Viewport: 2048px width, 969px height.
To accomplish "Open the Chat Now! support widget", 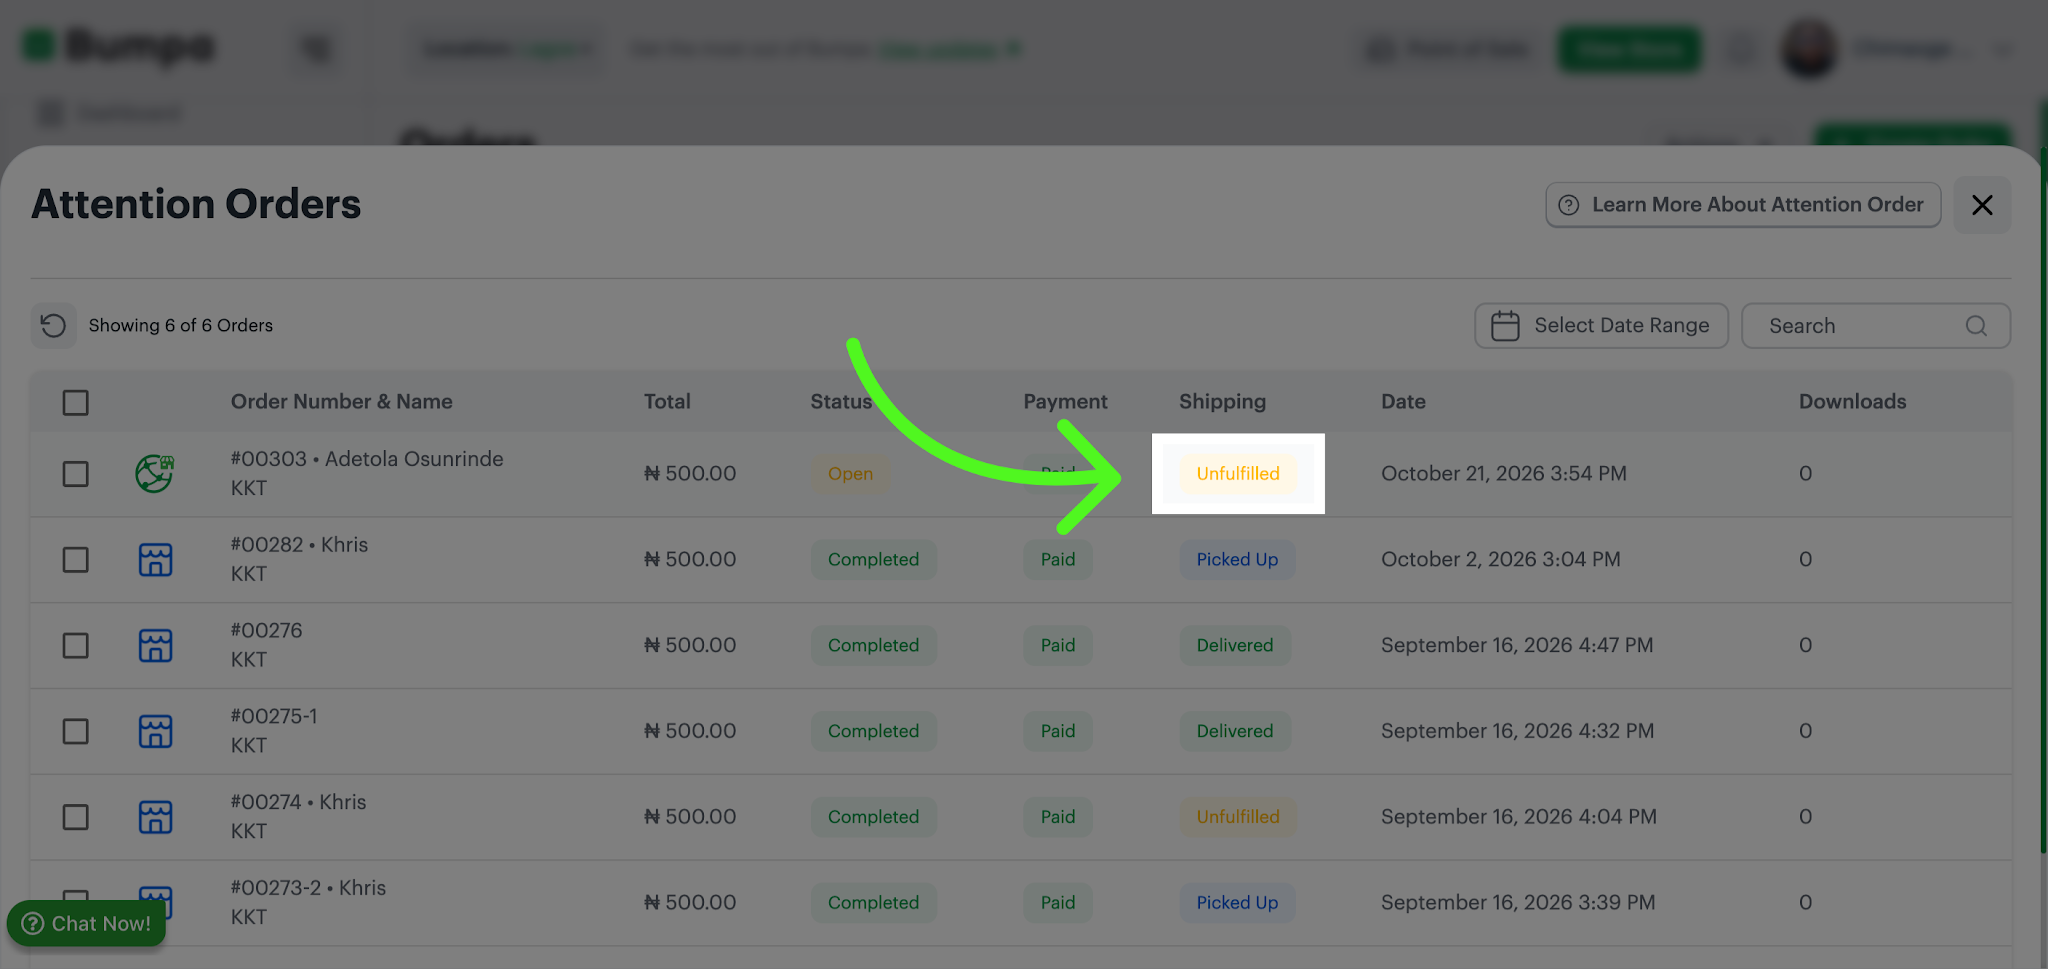I will coord(86,923).
